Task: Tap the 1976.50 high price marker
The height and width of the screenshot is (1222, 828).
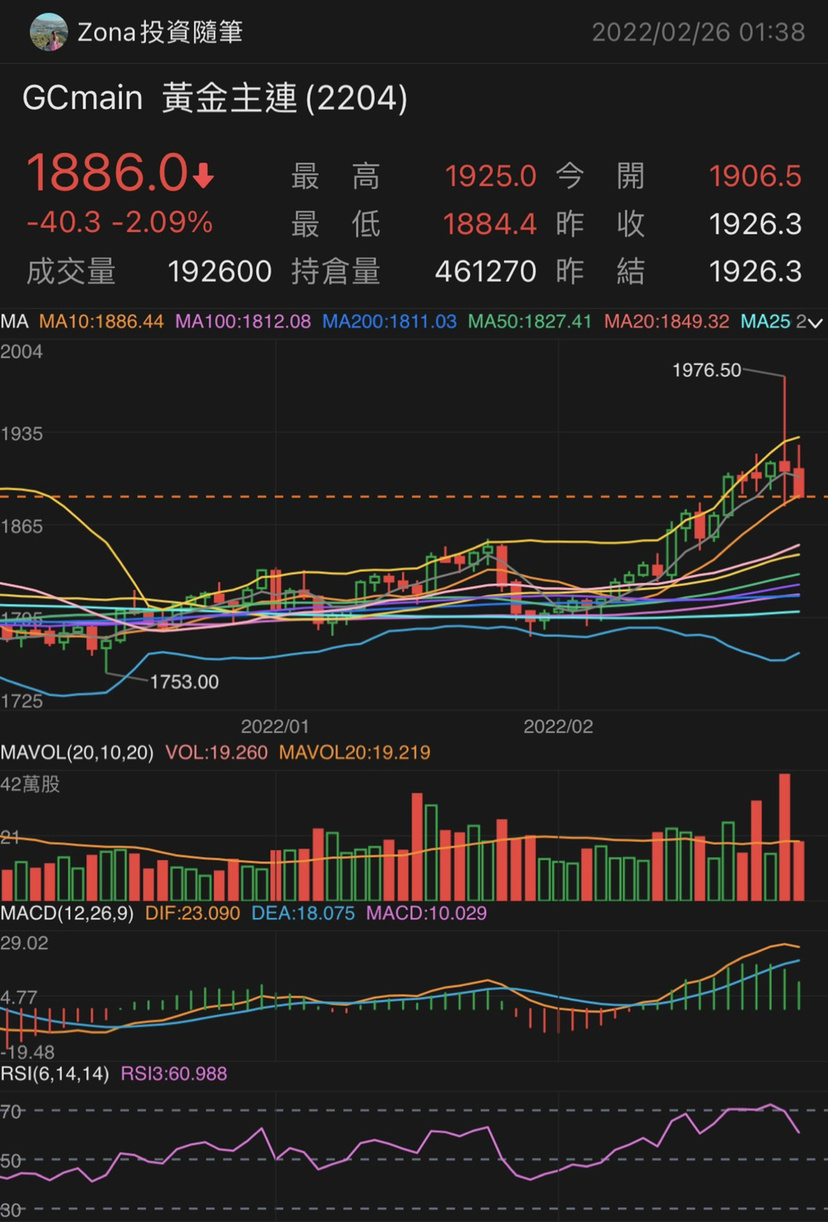Action: tap(706, 371)
